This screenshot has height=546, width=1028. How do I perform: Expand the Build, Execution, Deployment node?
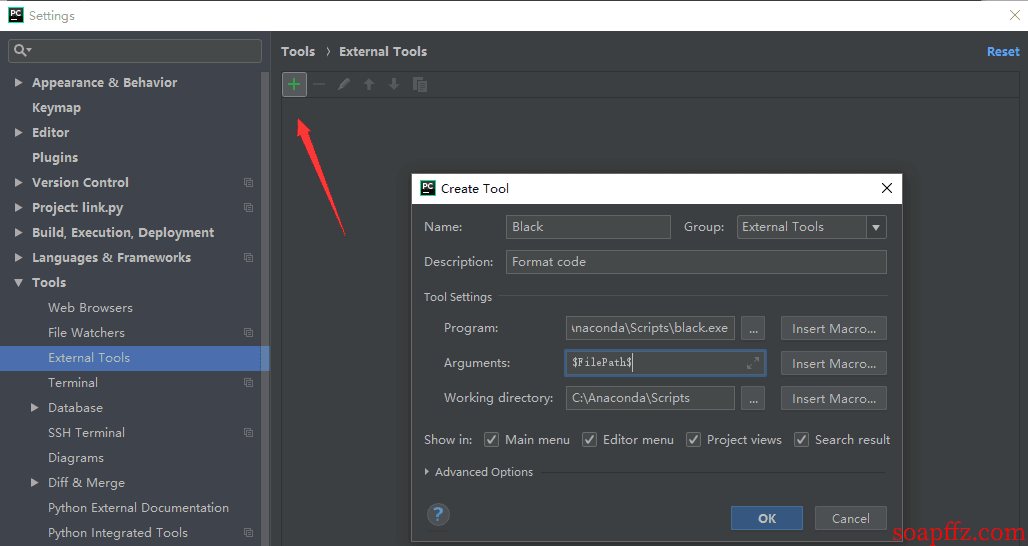pos(18,233)
